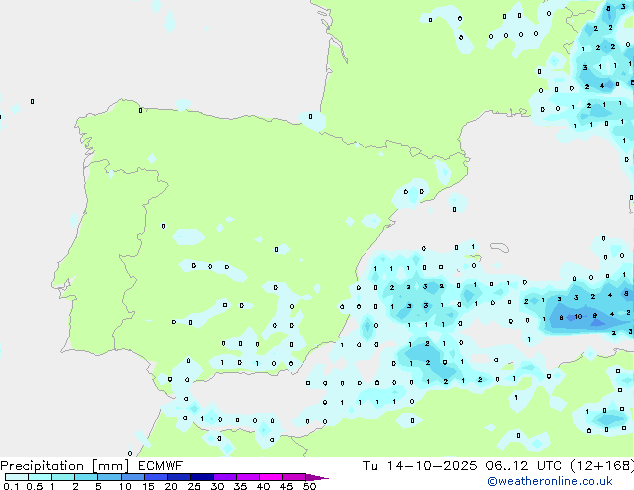Click the '50' legend scale label
This screenshot has width=634, height=490.
tap(309, 486)
